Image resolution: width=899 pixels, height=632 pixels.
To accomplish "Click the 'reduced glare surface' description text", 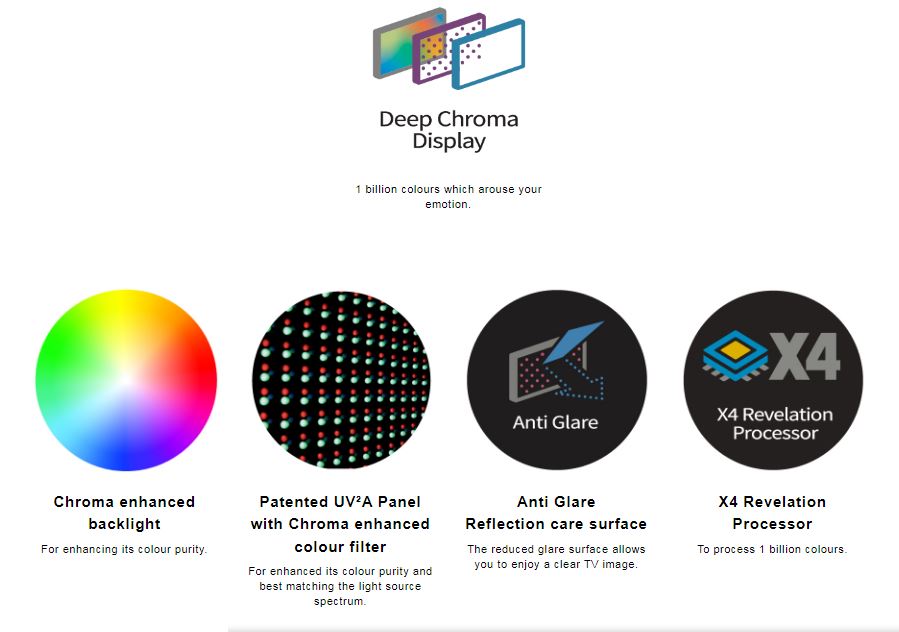I will point(556,556).
